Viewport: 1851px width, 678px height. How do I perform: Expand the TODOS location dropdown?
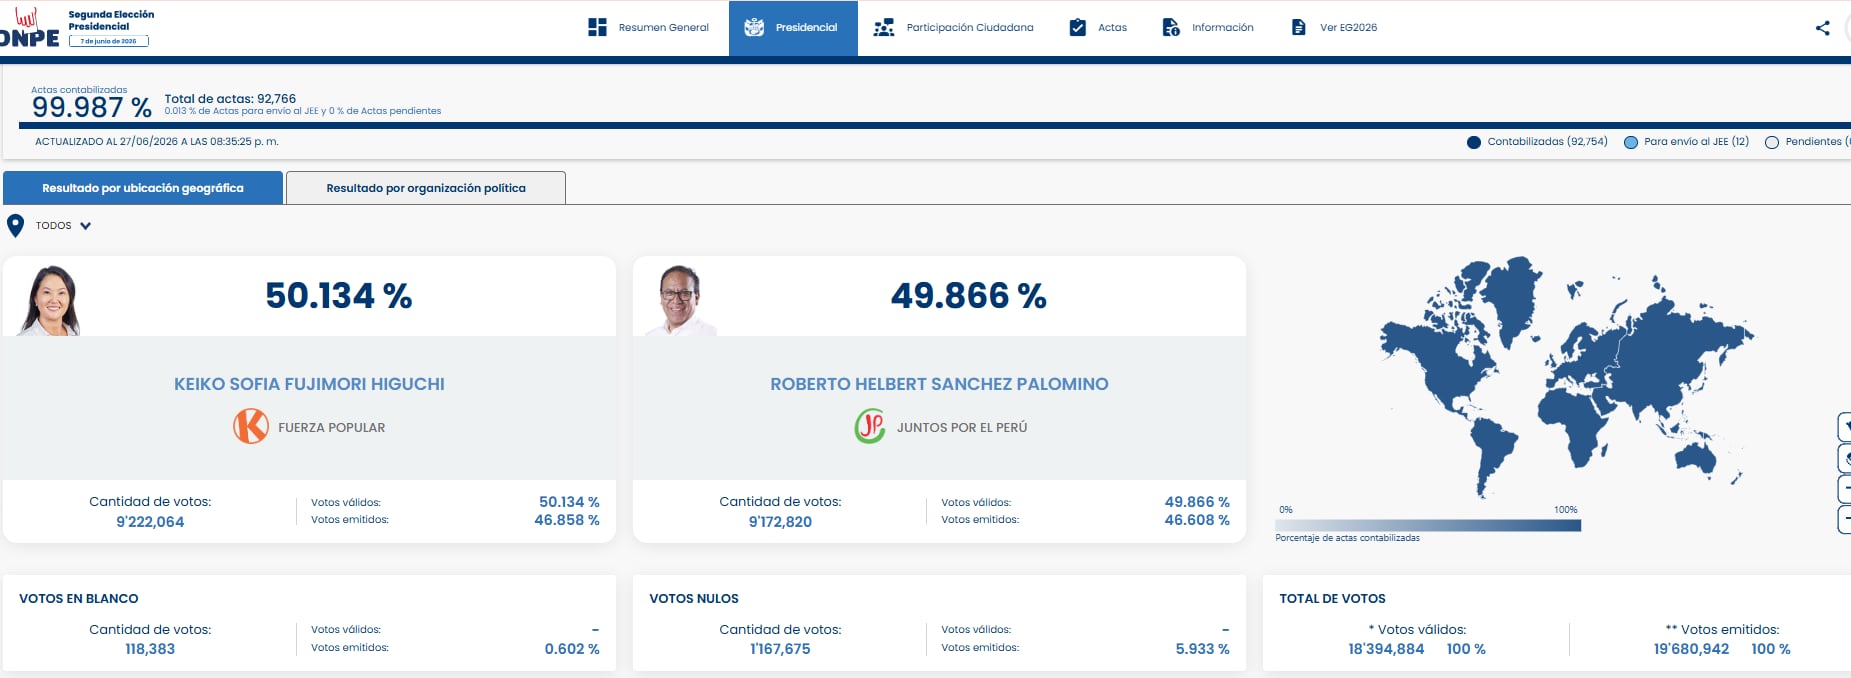[64, 226]
